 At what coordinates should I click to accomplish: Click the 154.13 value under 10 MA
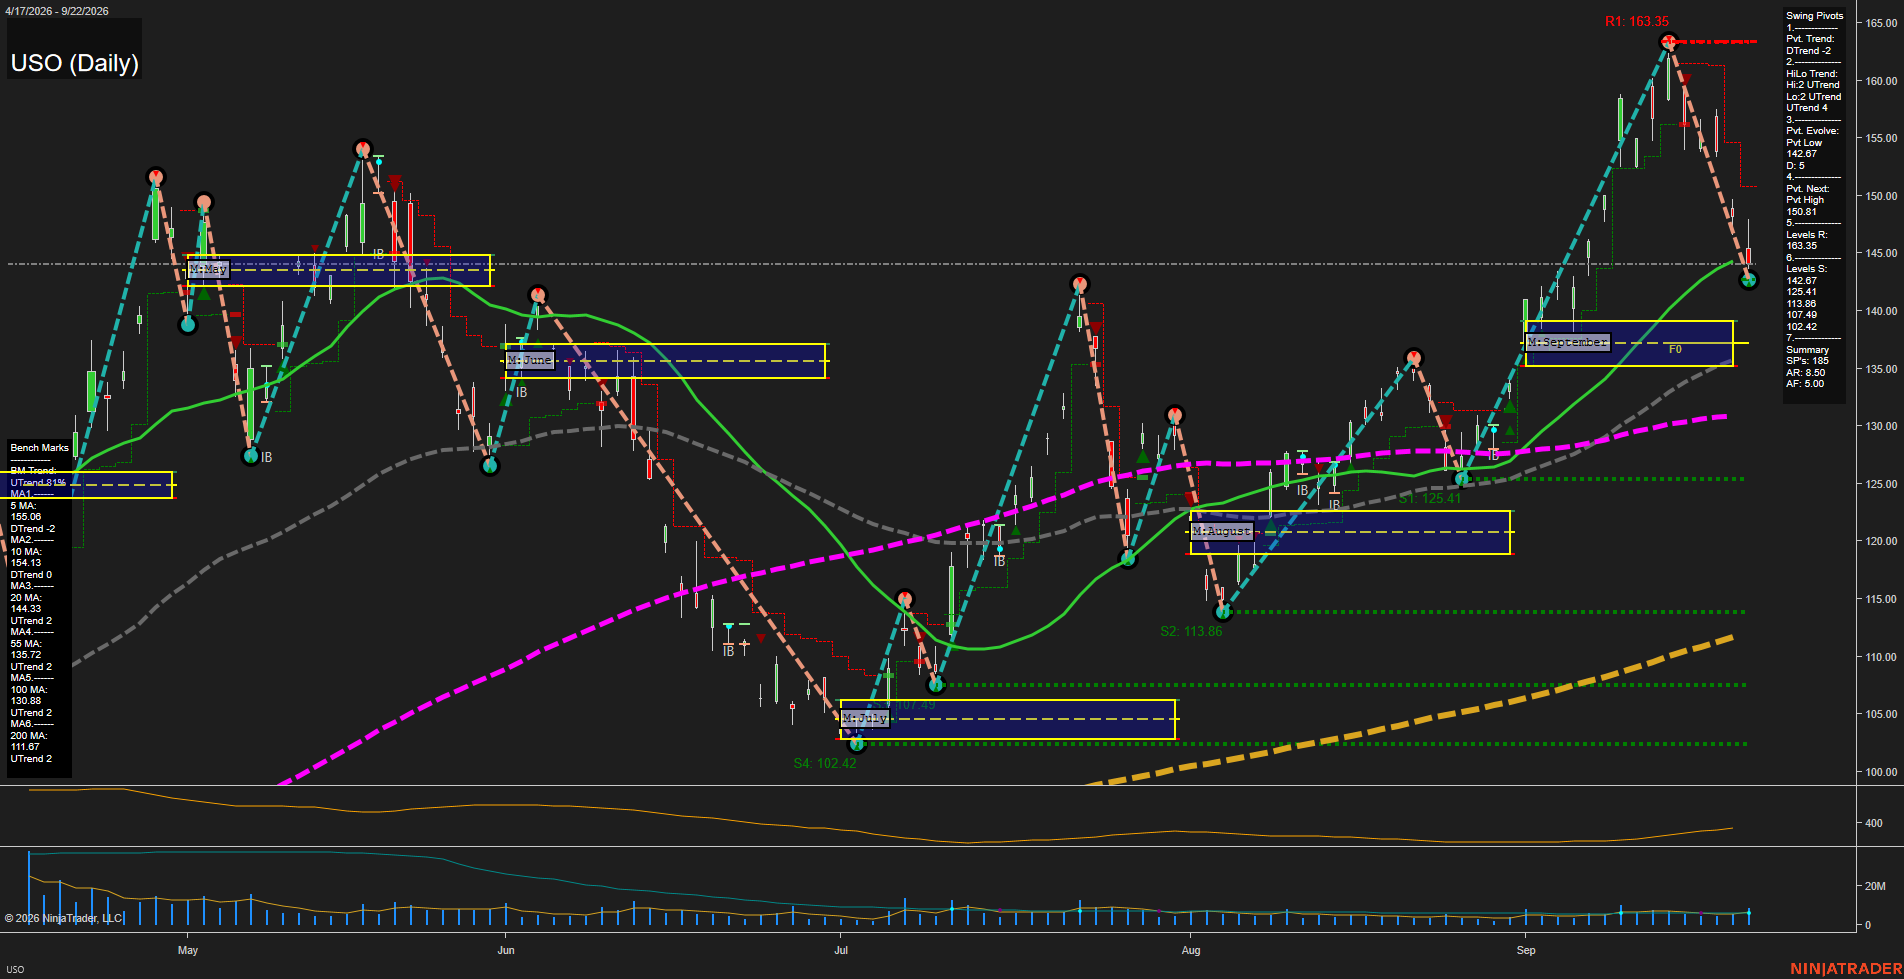click(26, 563)
